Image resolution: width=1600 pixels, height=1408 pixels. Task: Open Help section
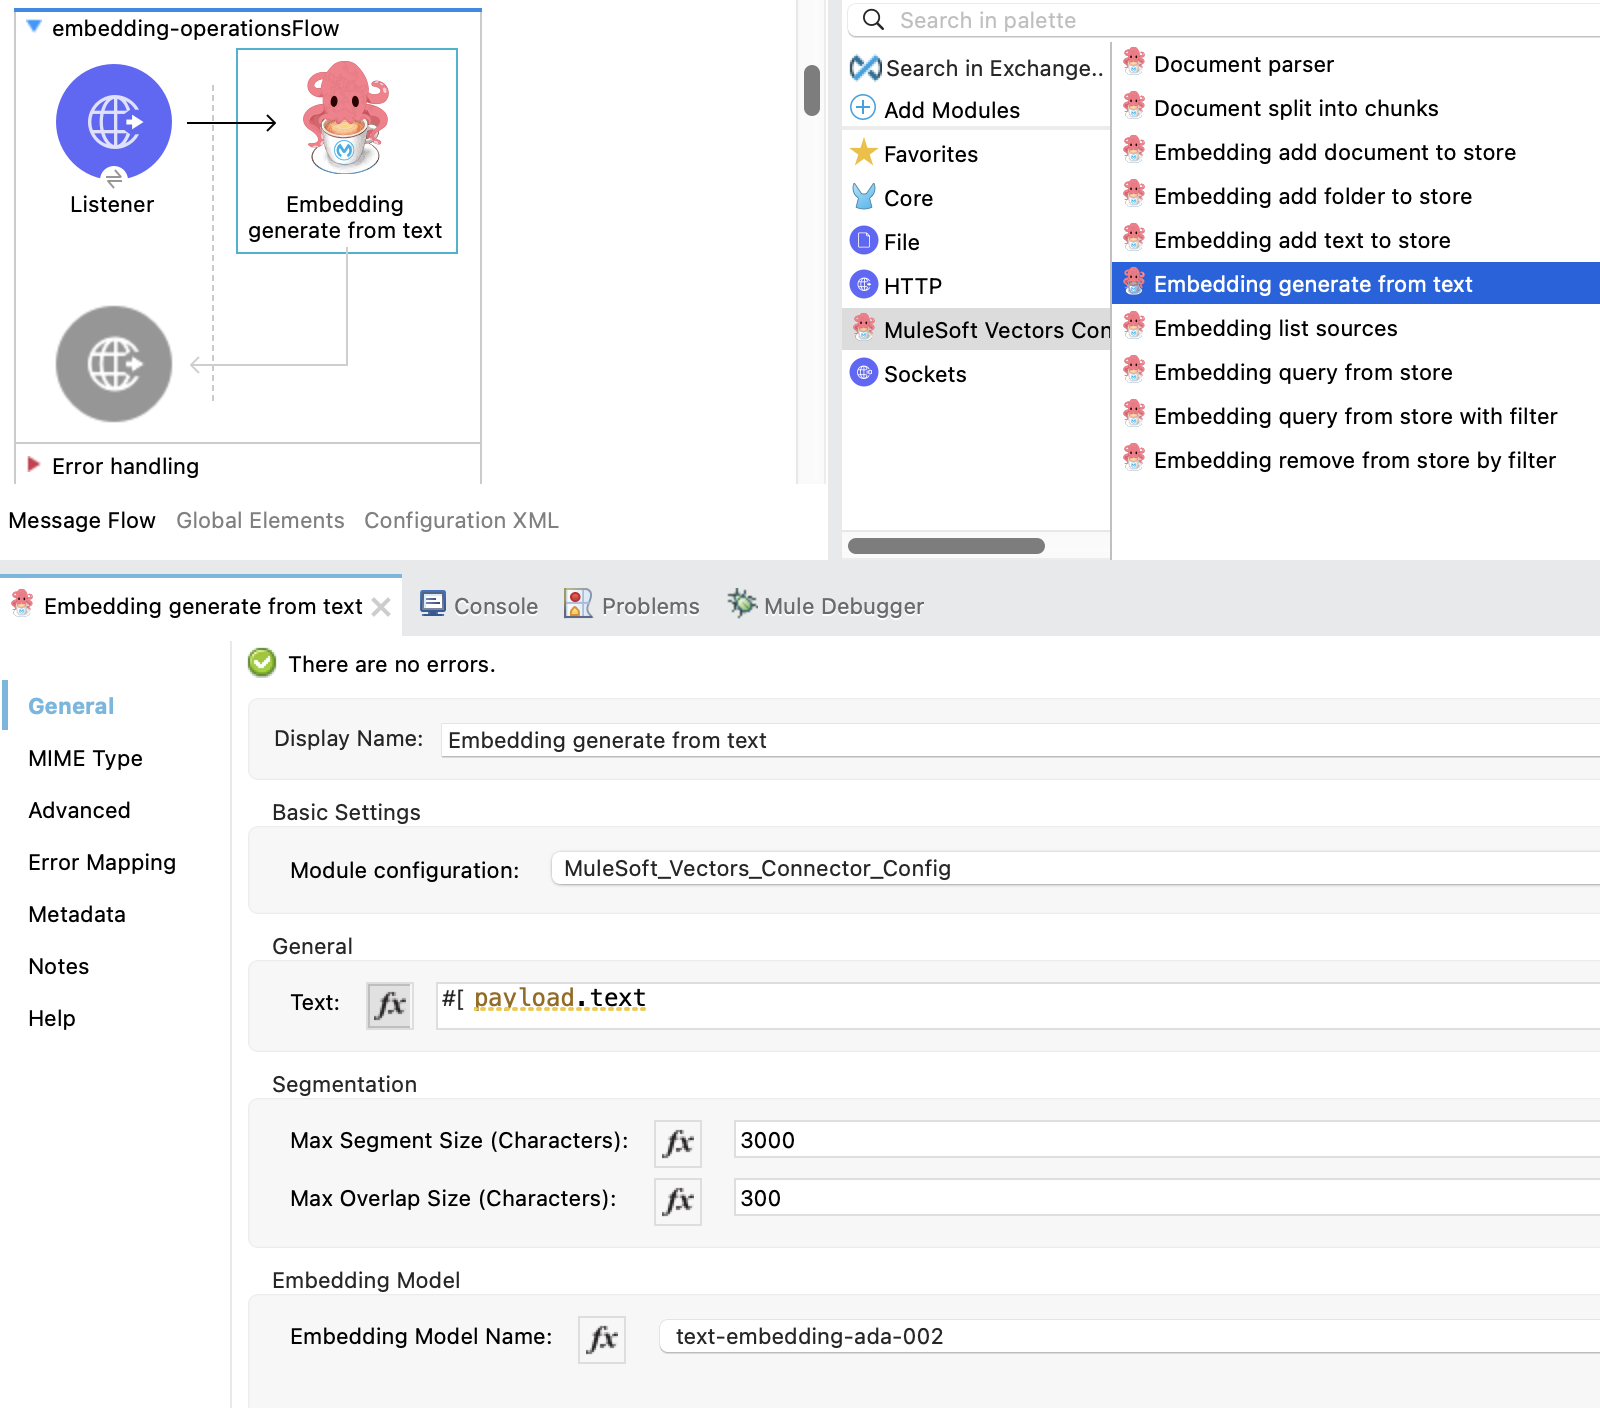coord(52,1018)
